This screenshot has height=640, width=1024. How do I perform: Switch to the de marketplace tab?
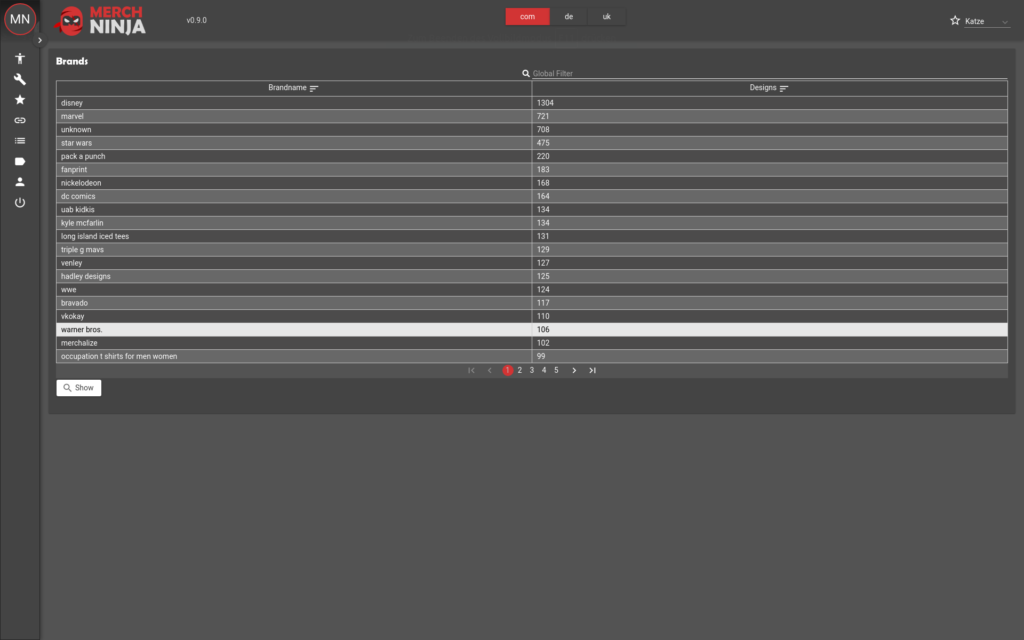569,17
